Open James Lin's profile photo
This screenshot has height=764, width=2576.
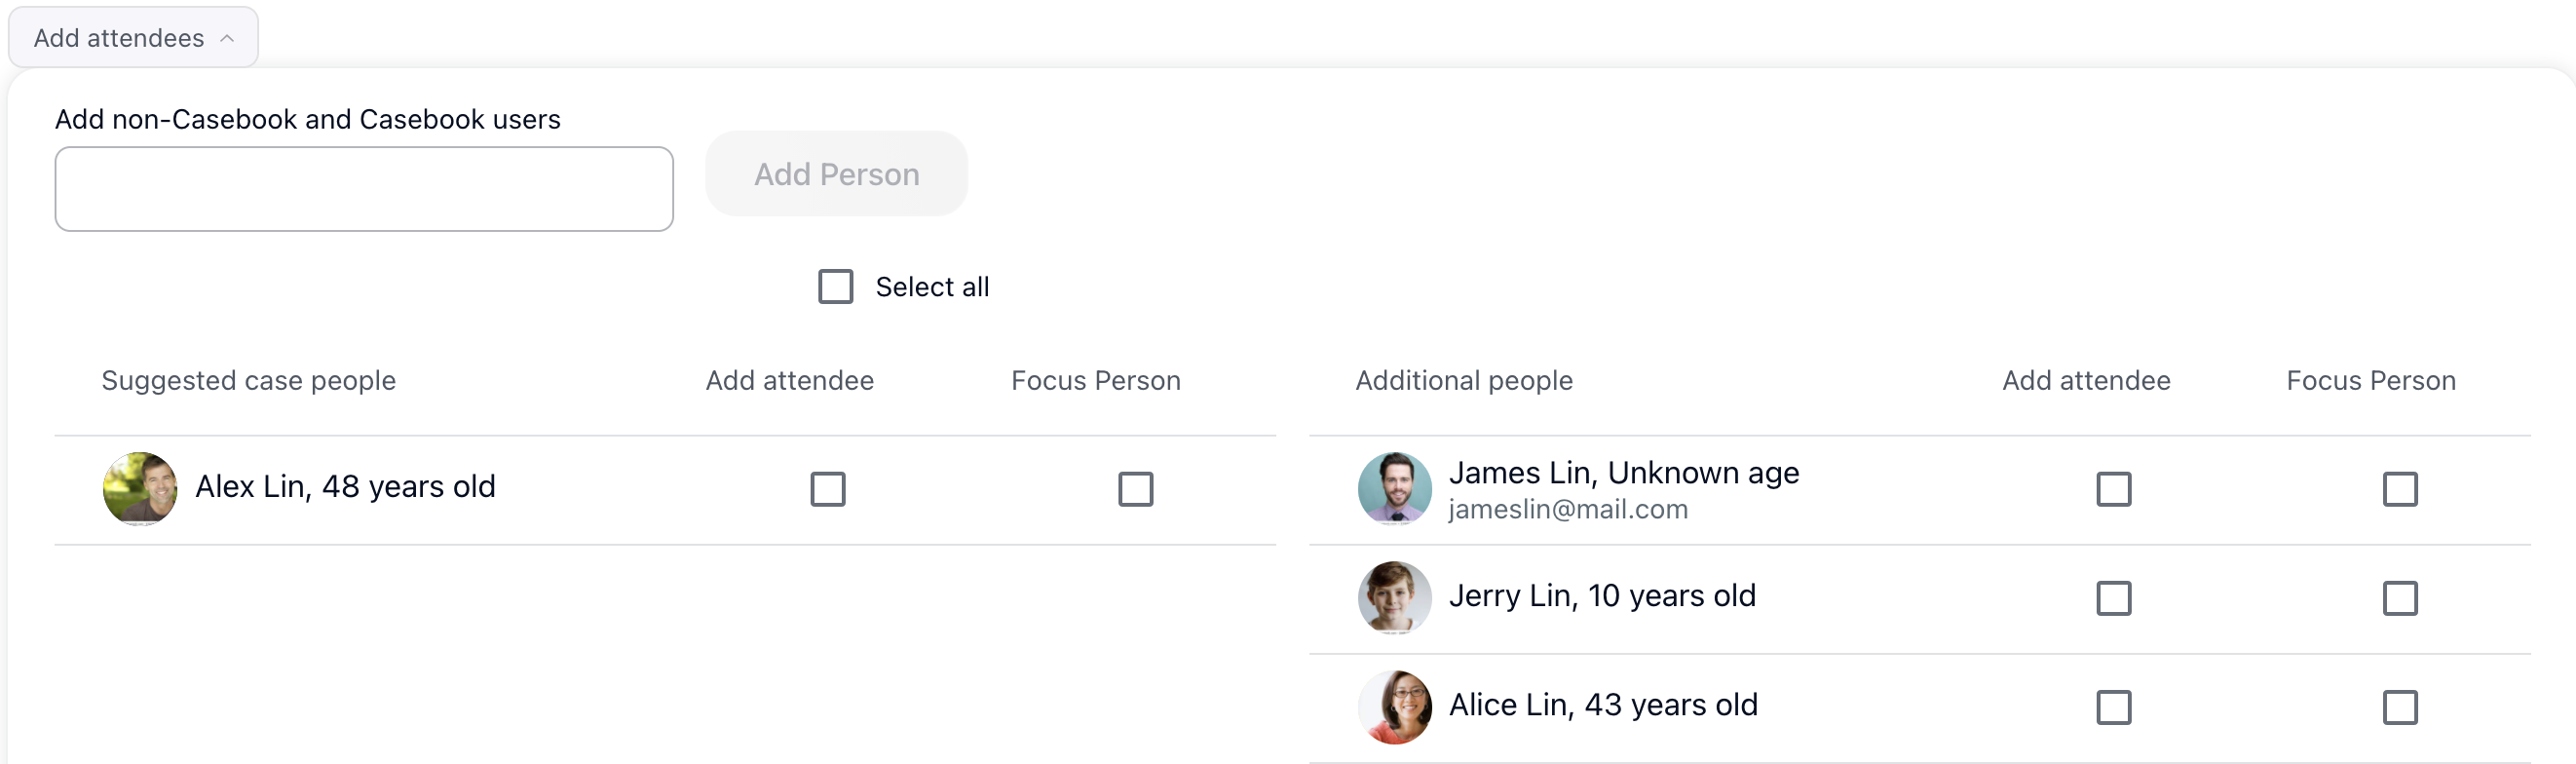[1394, 489]
